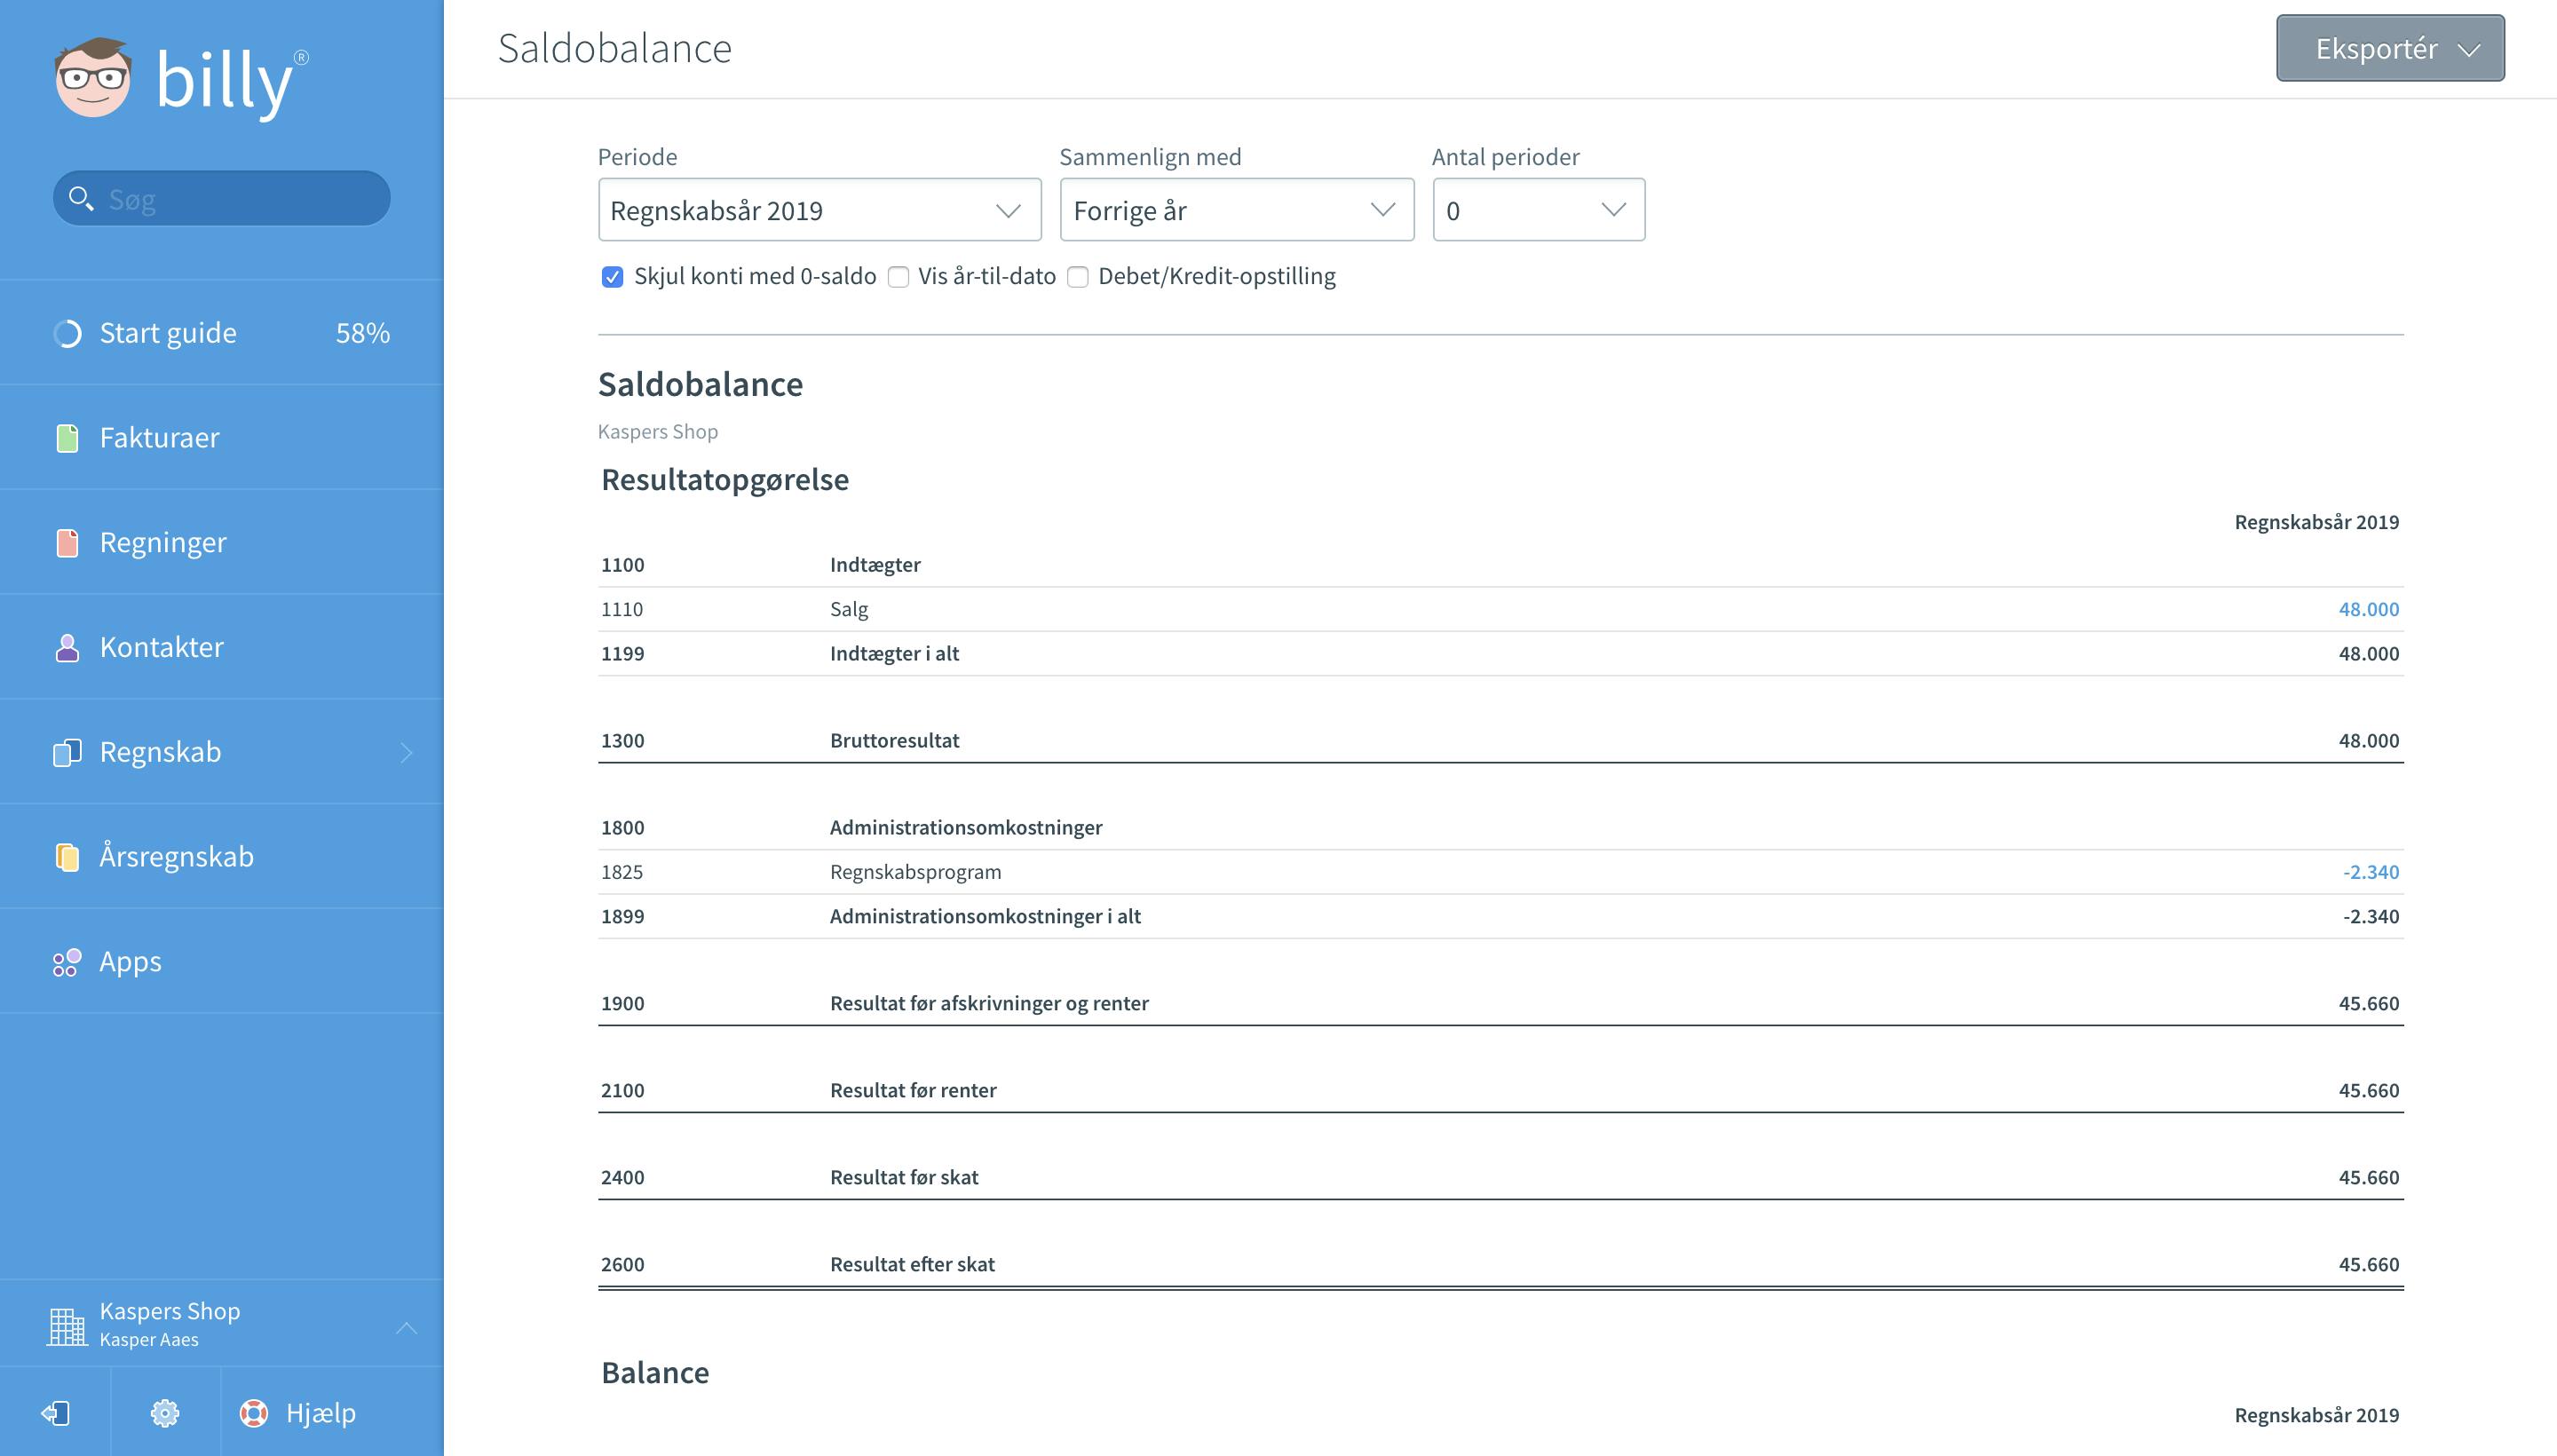Open the Antal perioder dropdown
Screen dimensions: 2557x1456
(1539, 210)
